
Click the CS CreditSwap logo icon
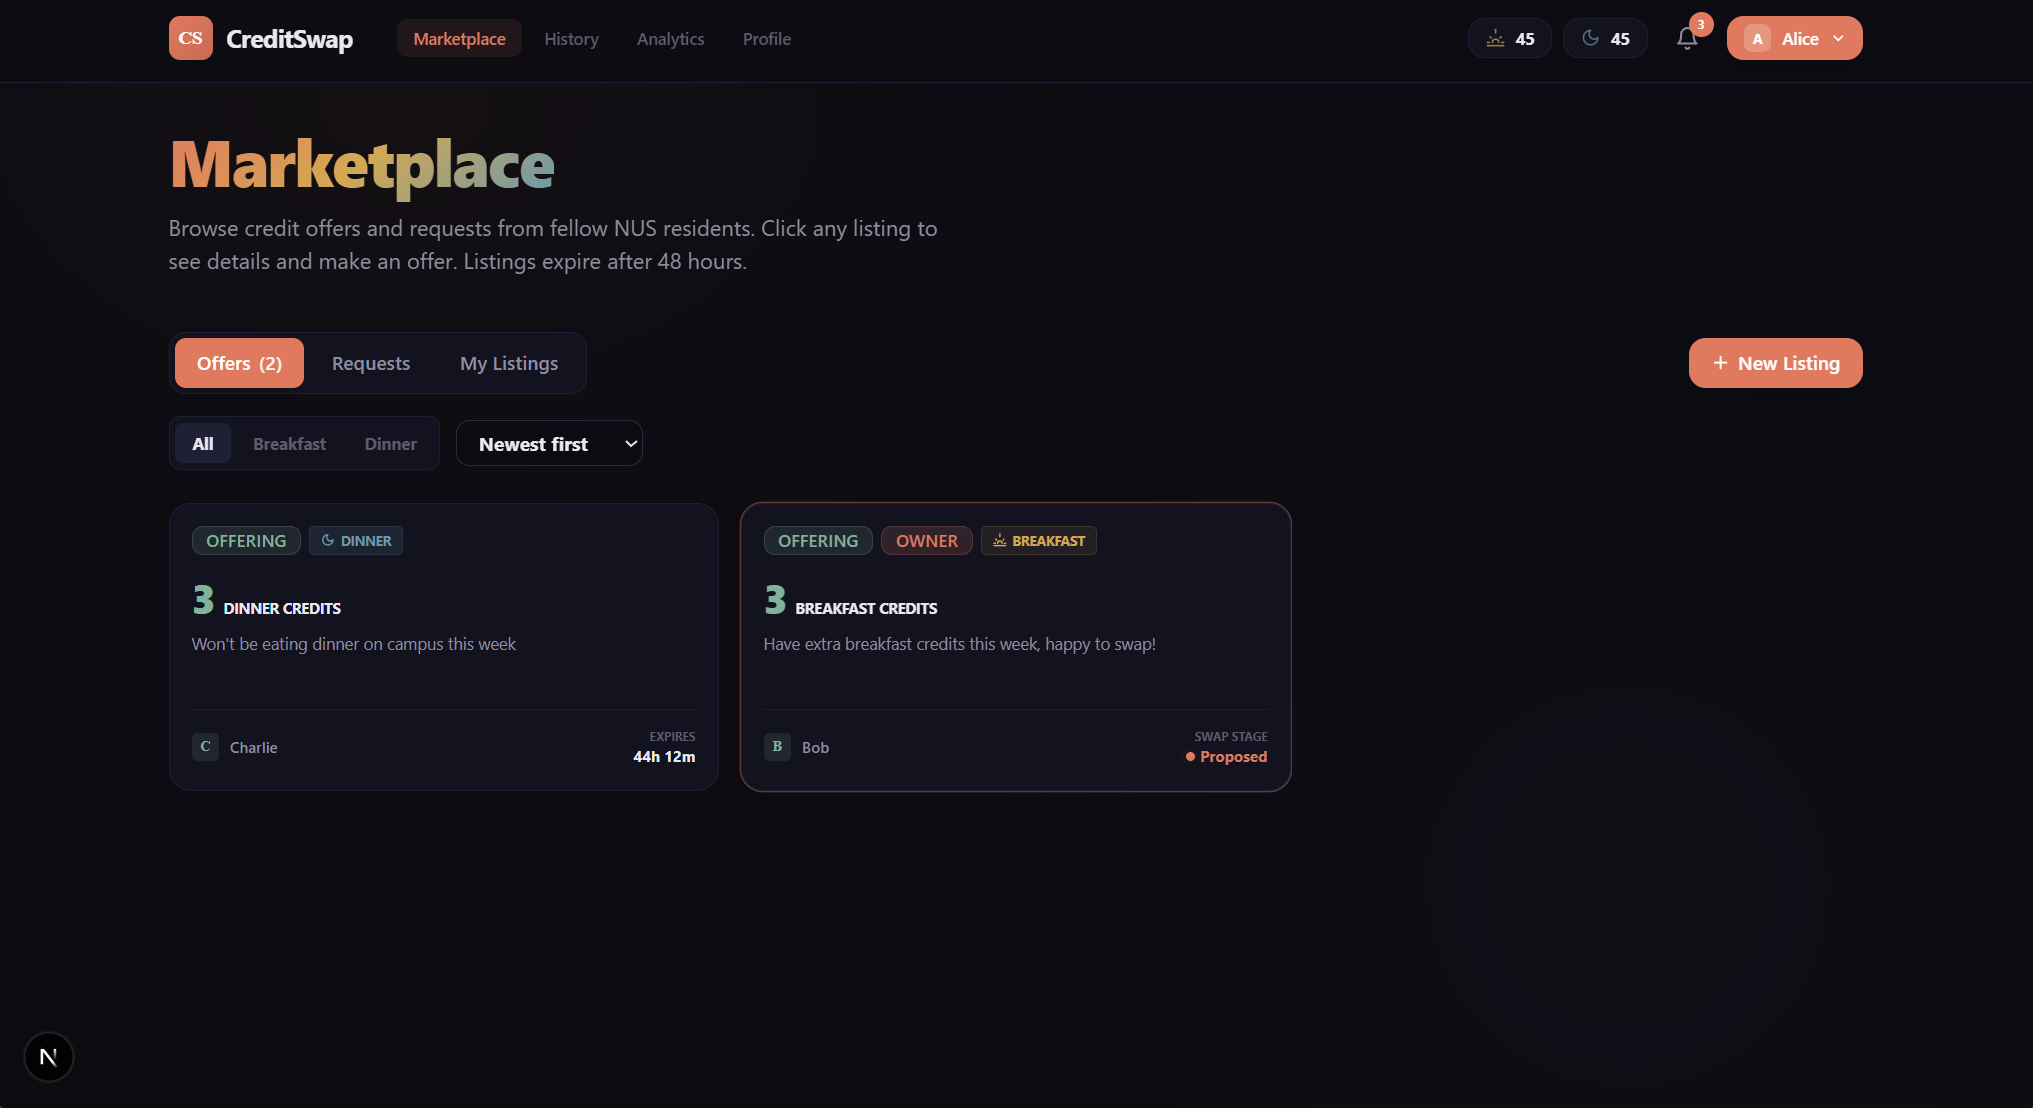190,38
